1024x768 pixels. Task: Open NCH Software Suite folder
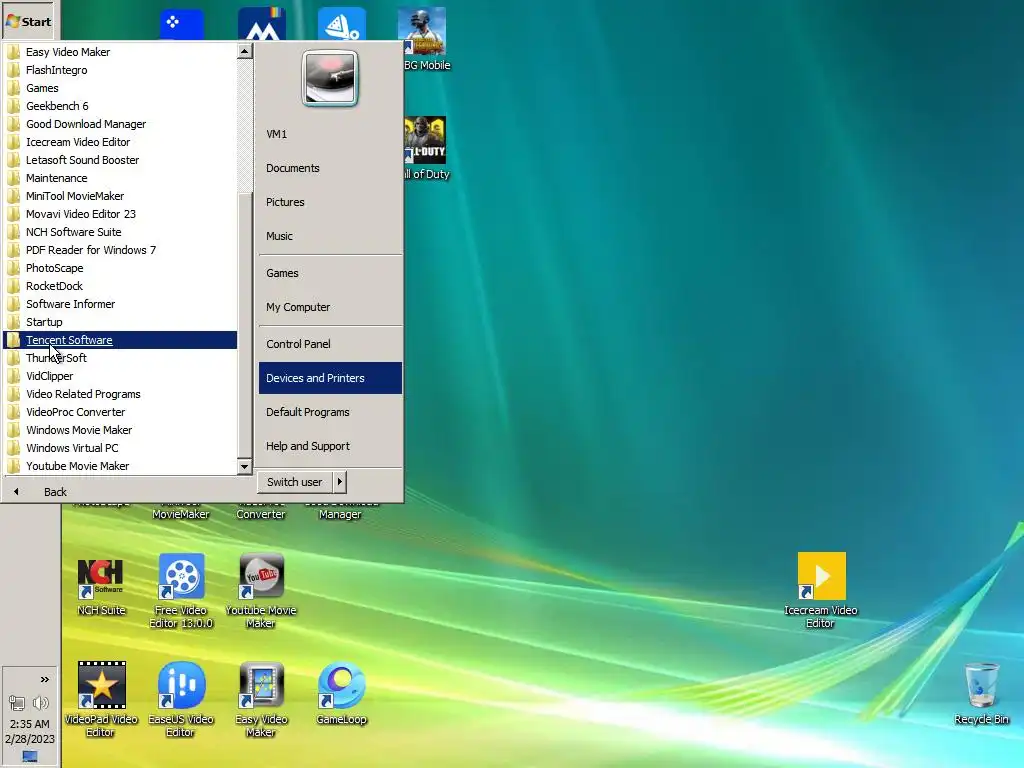(120, 232)
